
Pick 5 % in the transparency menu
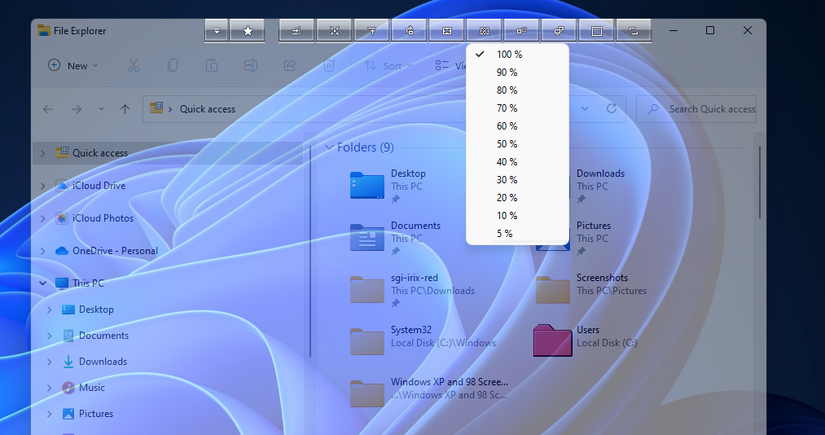point(517,233)
